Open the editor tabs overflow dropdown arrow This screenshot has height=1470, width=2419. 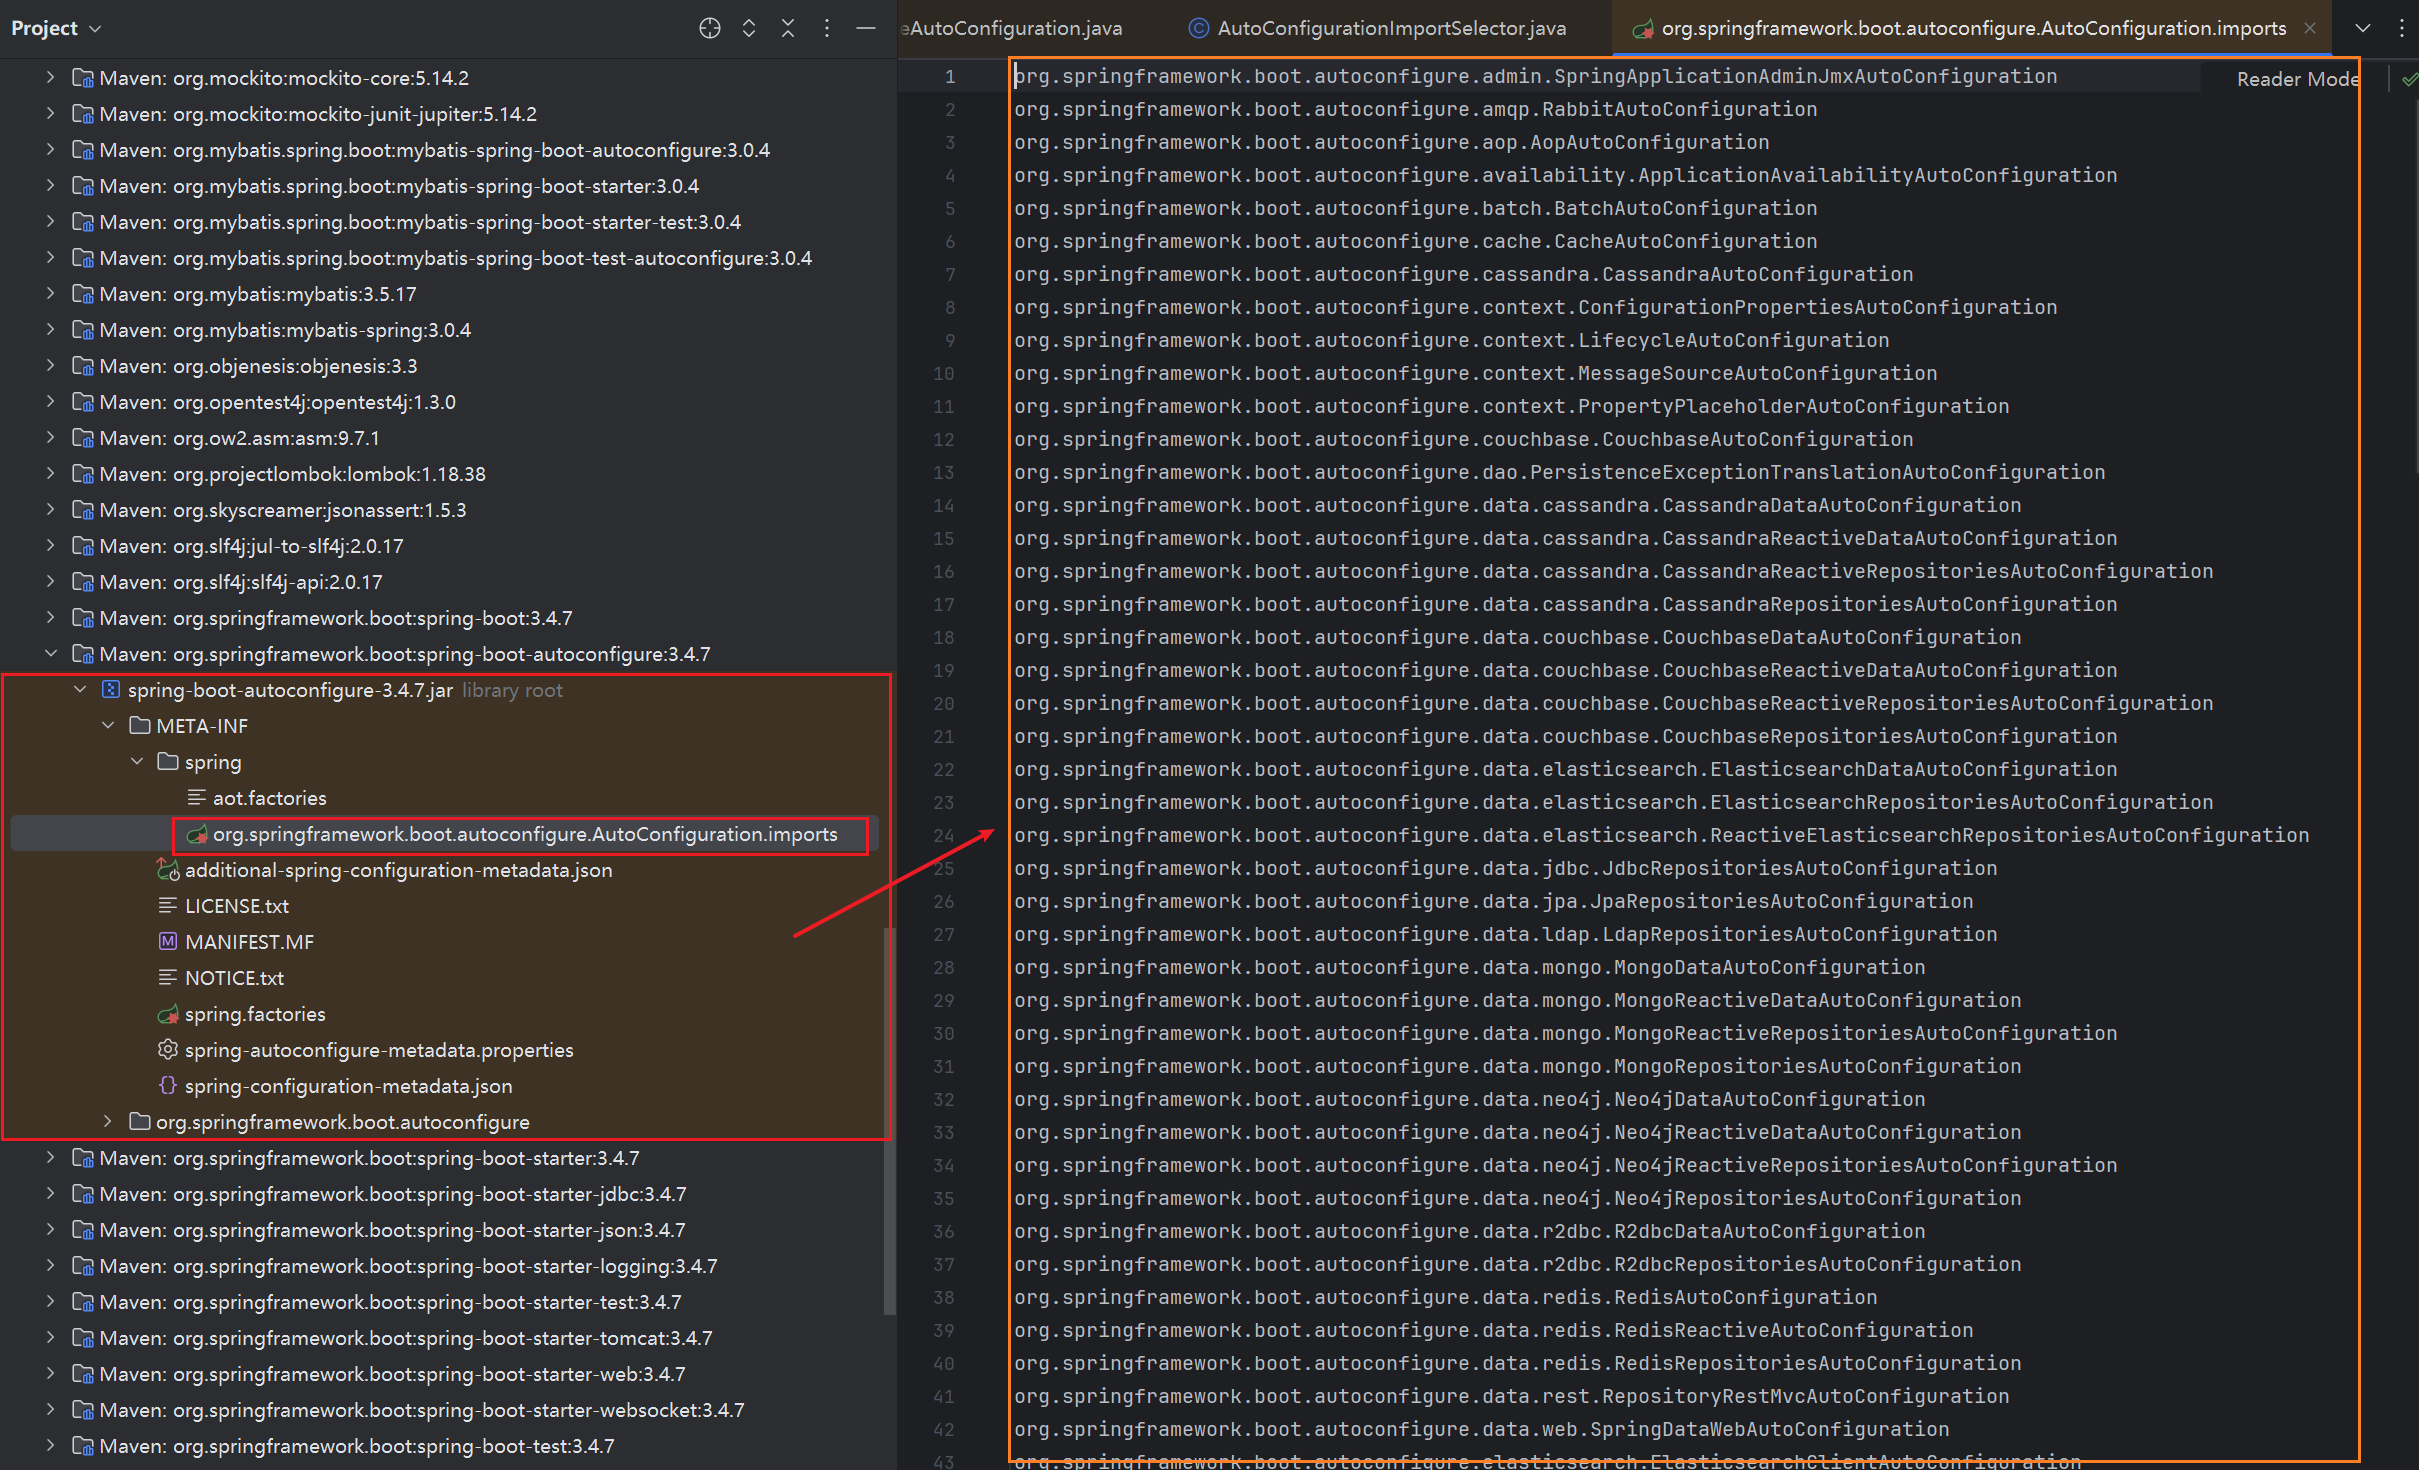2363,28
